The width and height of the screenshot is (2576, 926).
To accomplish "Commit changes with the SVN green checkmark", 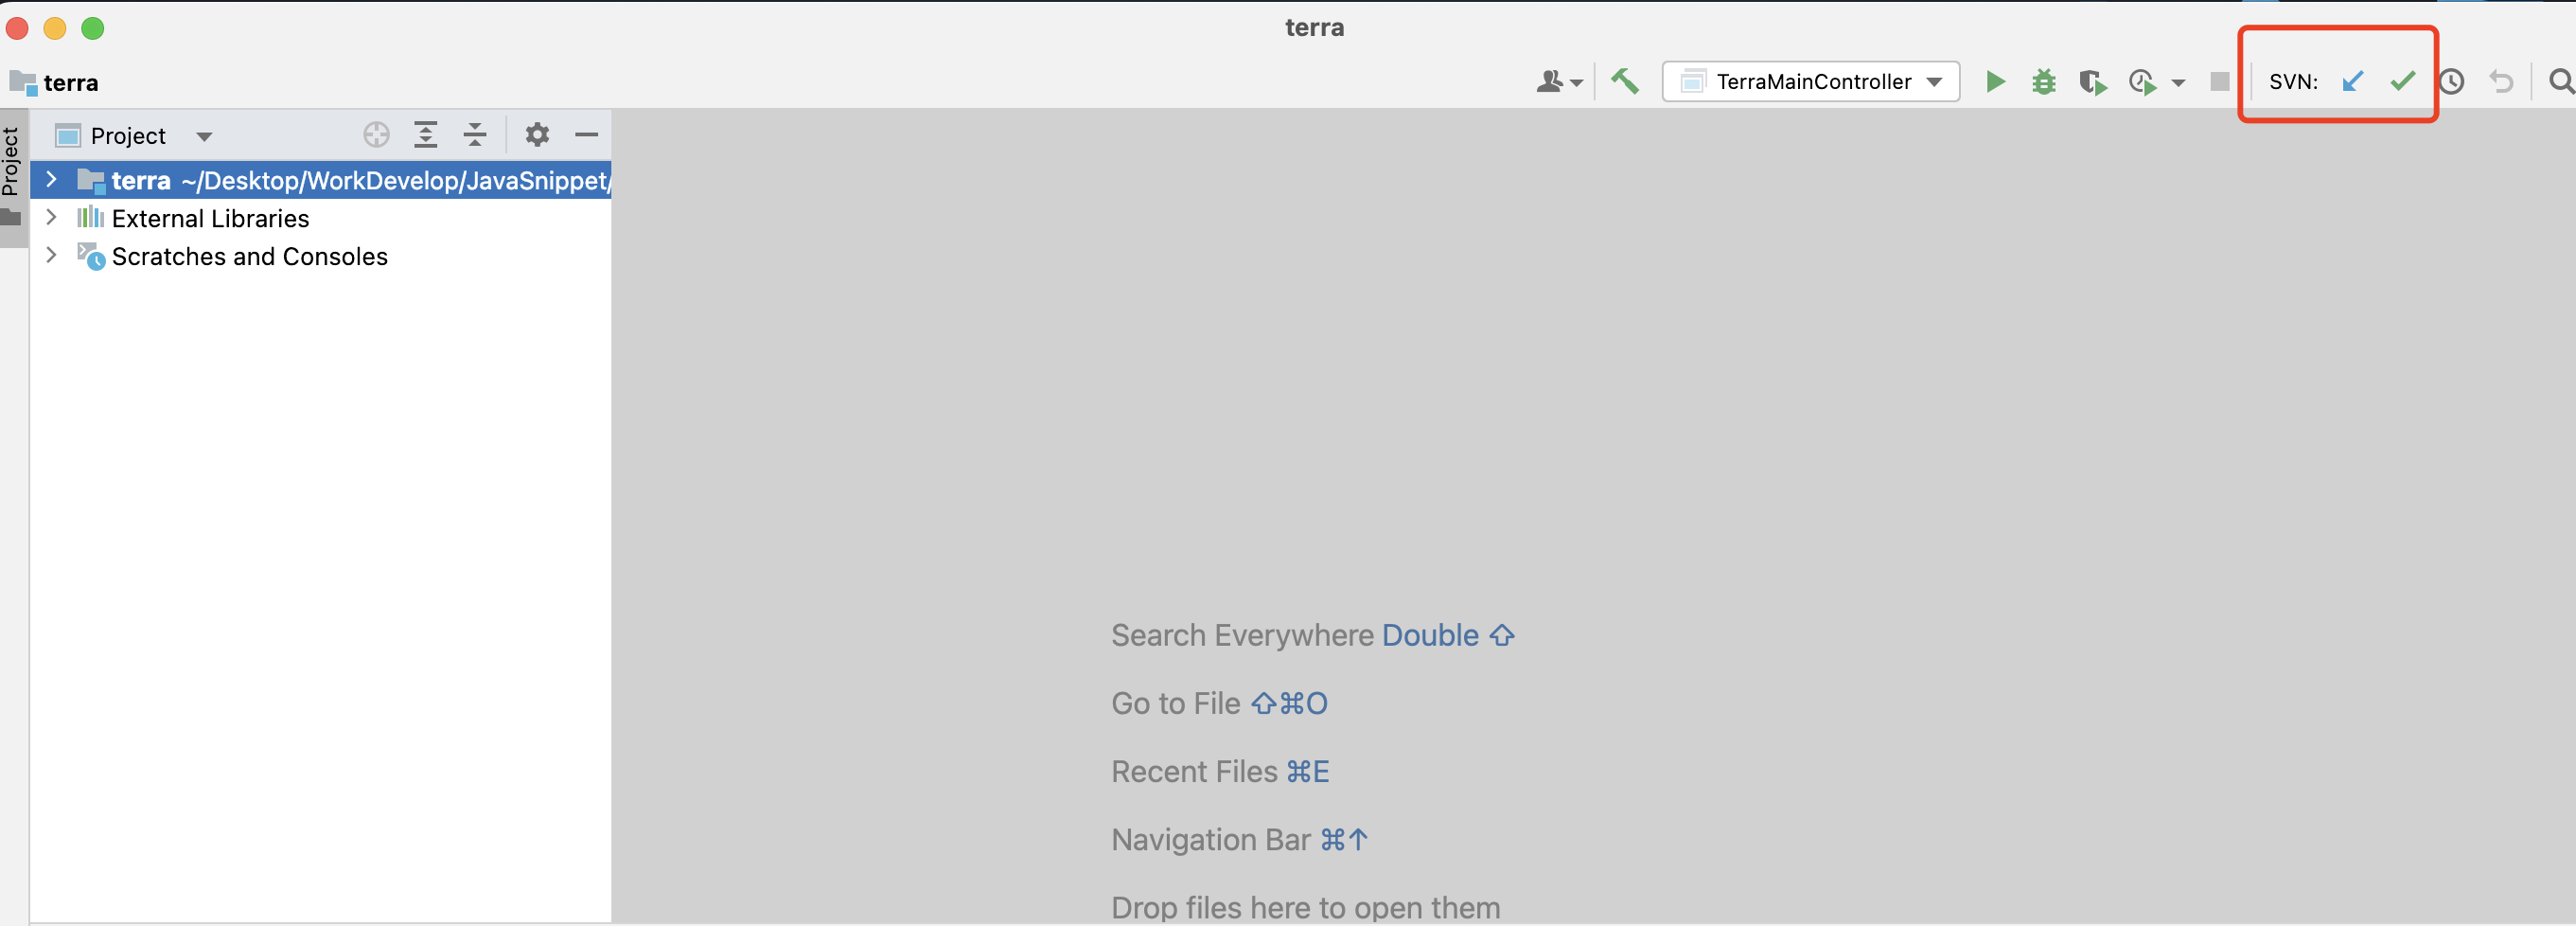I will (2402, 81).
